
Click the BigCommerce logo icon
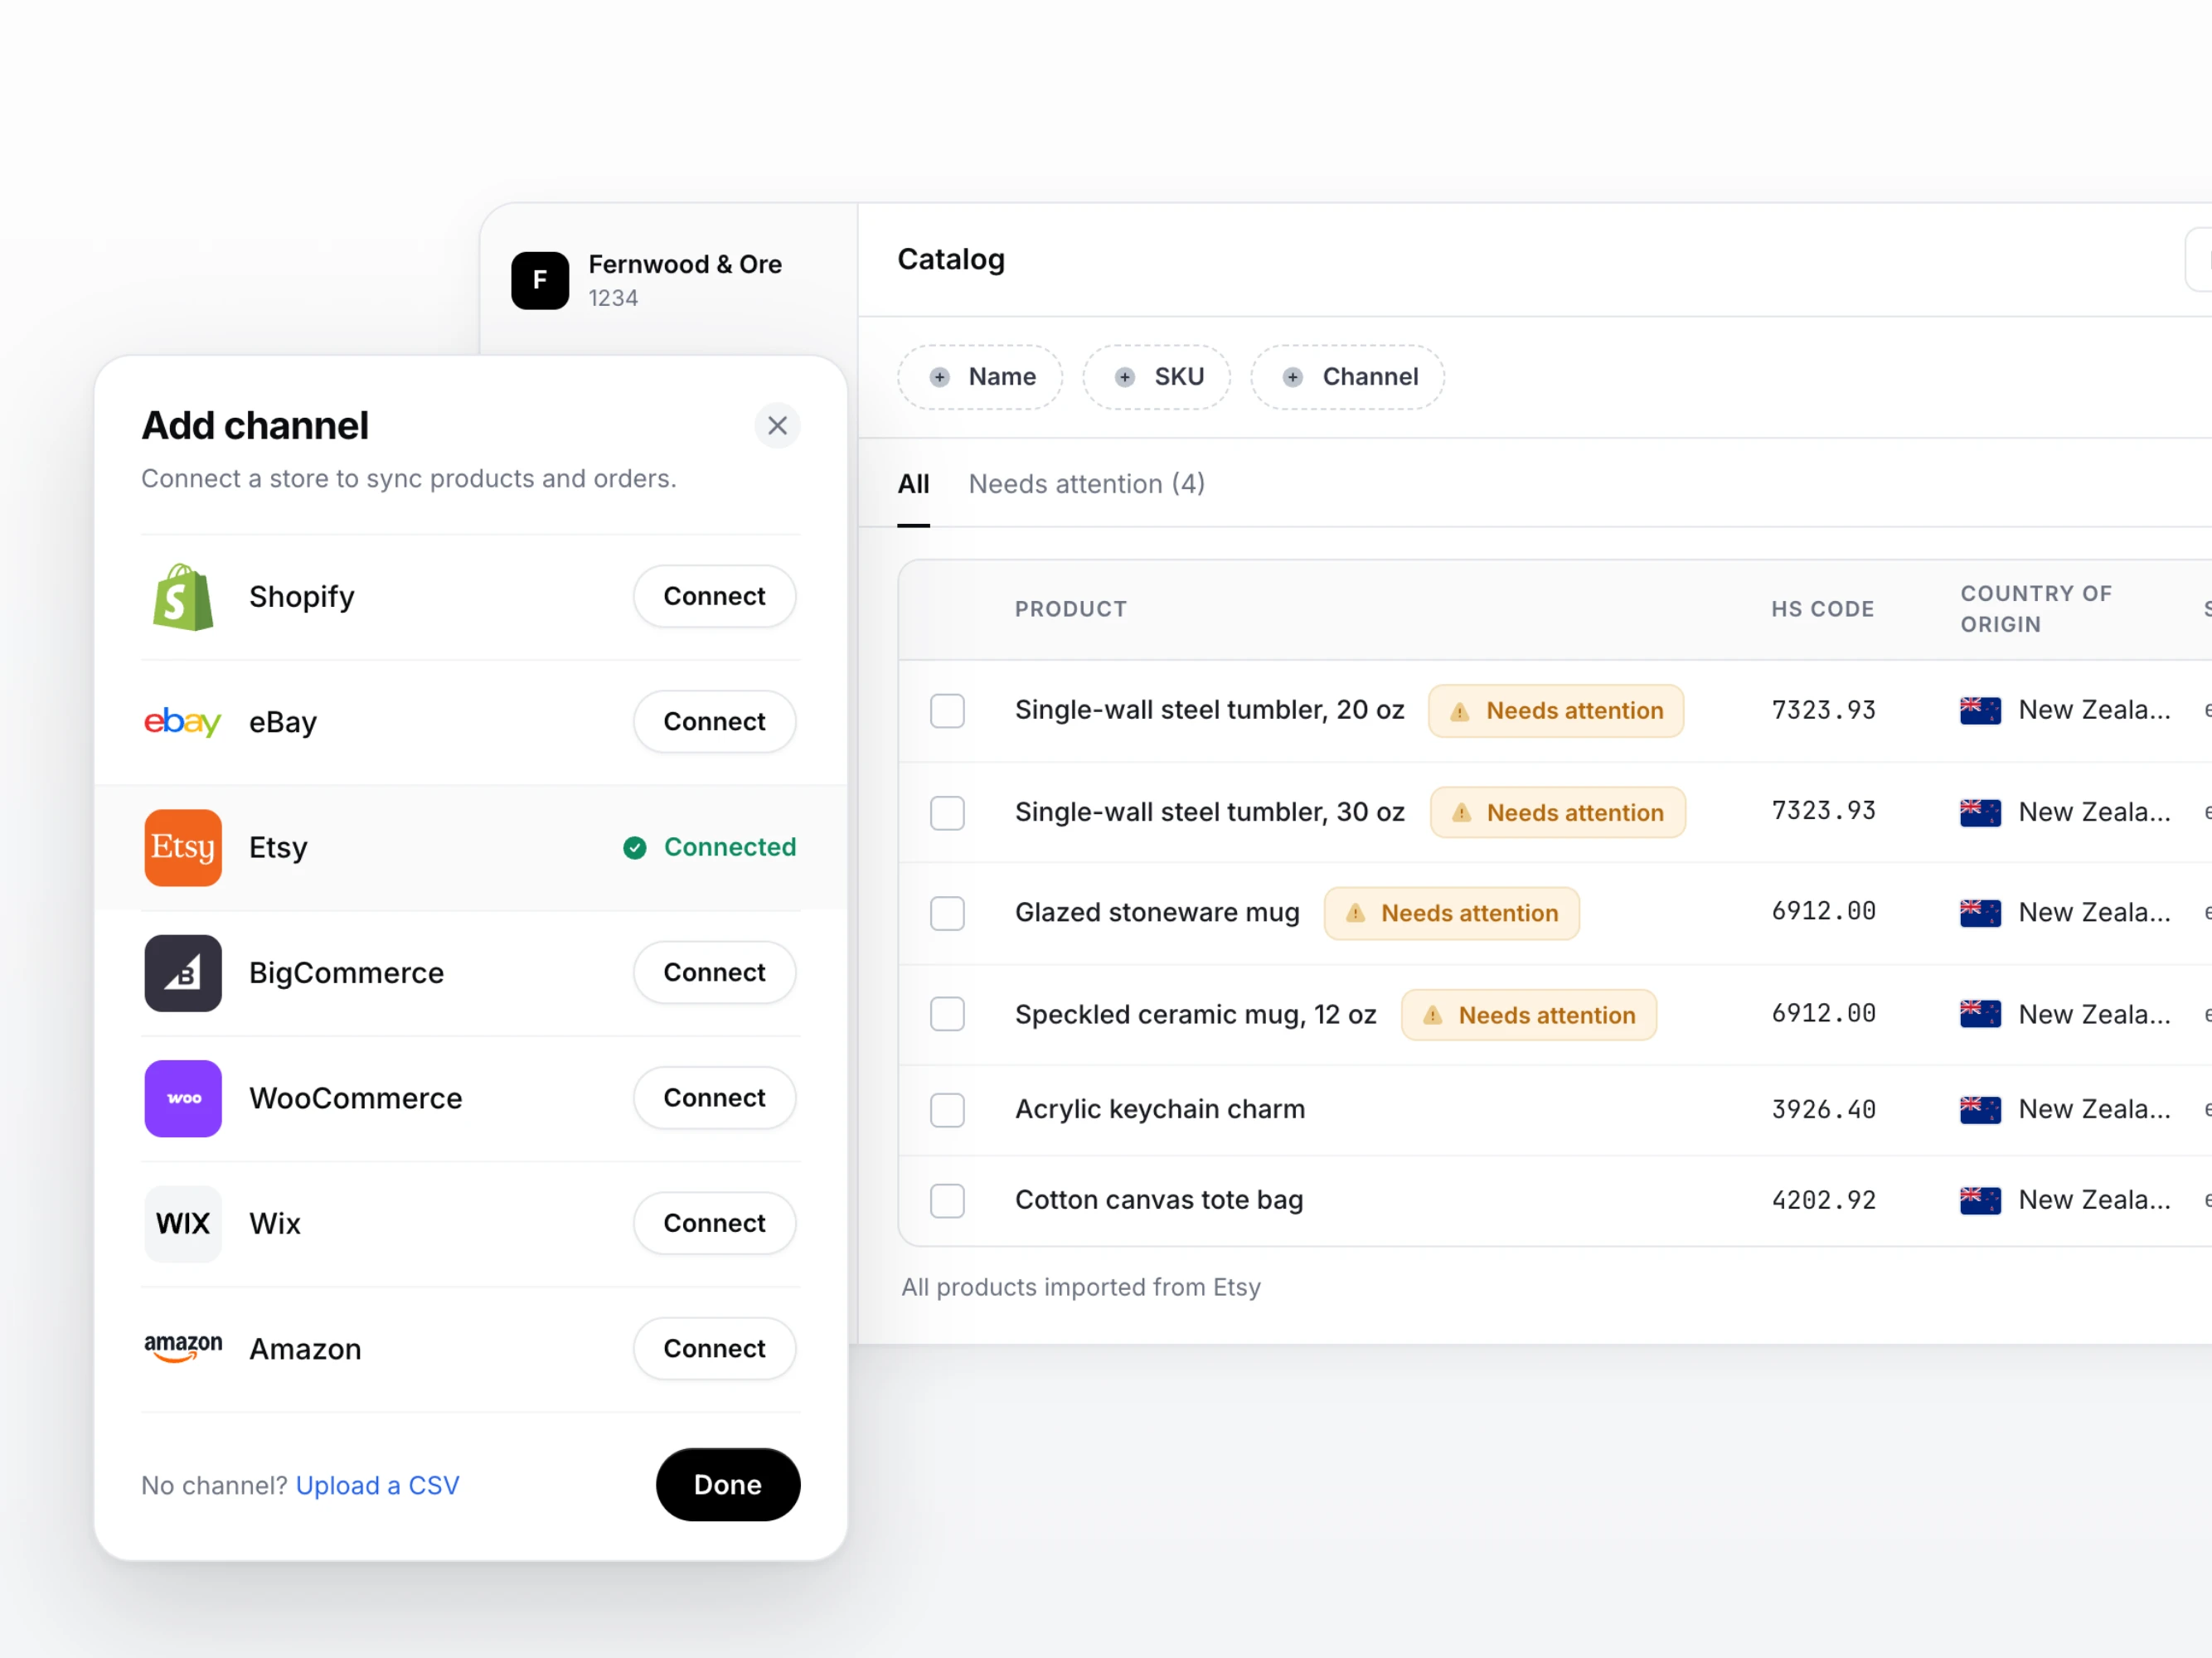click(183, 973)
